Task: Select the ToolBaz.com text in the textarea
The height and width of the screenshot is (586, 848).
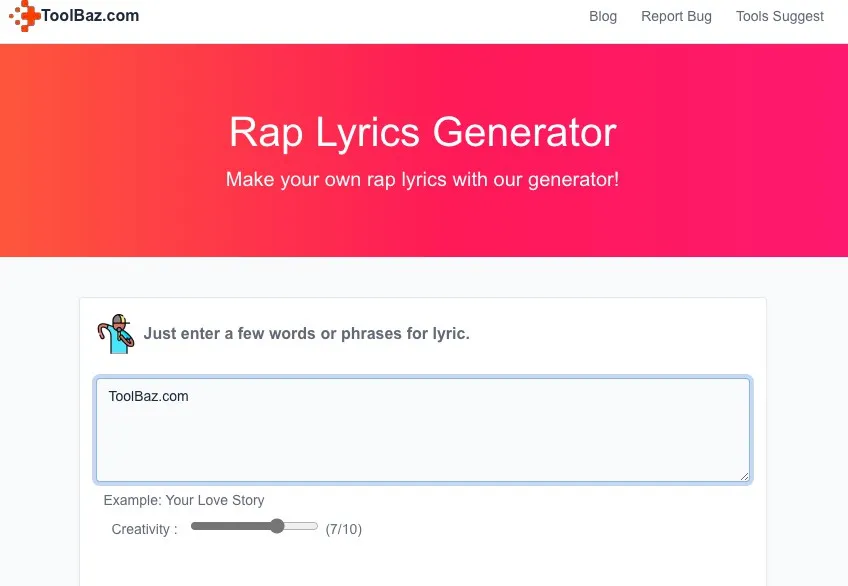Action: [x=148, y=396]
